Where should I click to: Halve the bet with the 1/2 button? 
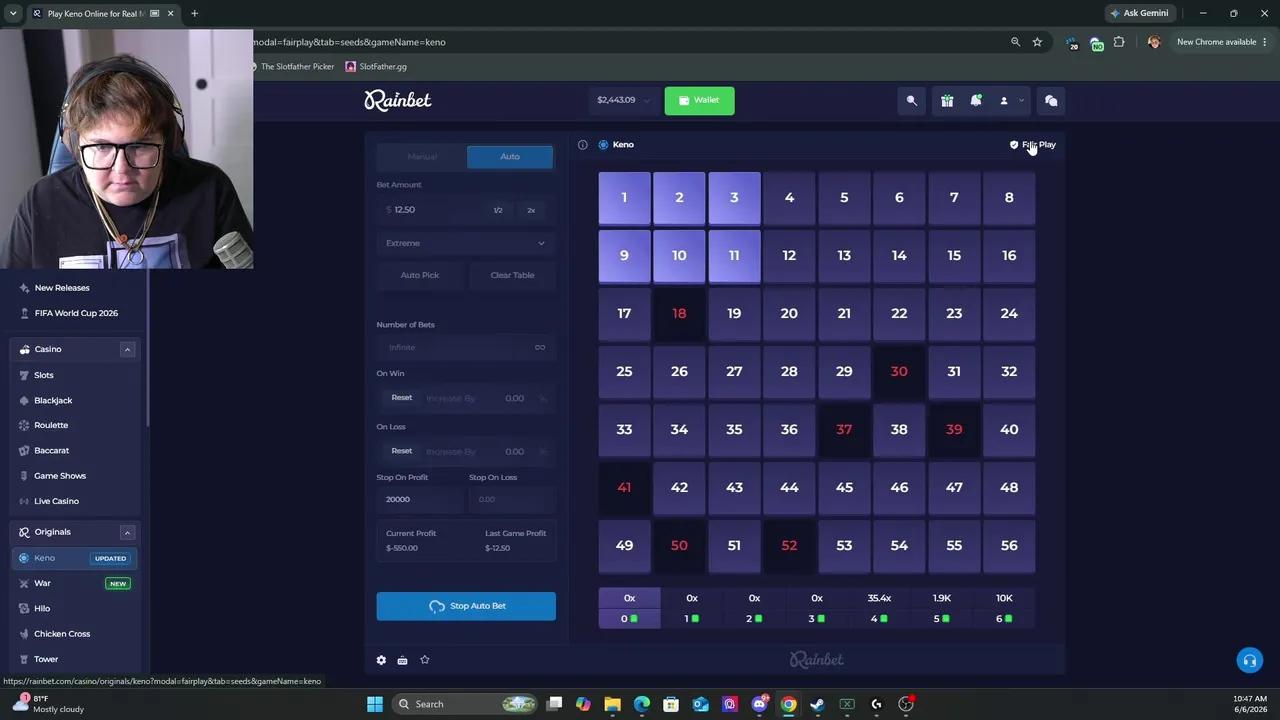pos(498,210)
